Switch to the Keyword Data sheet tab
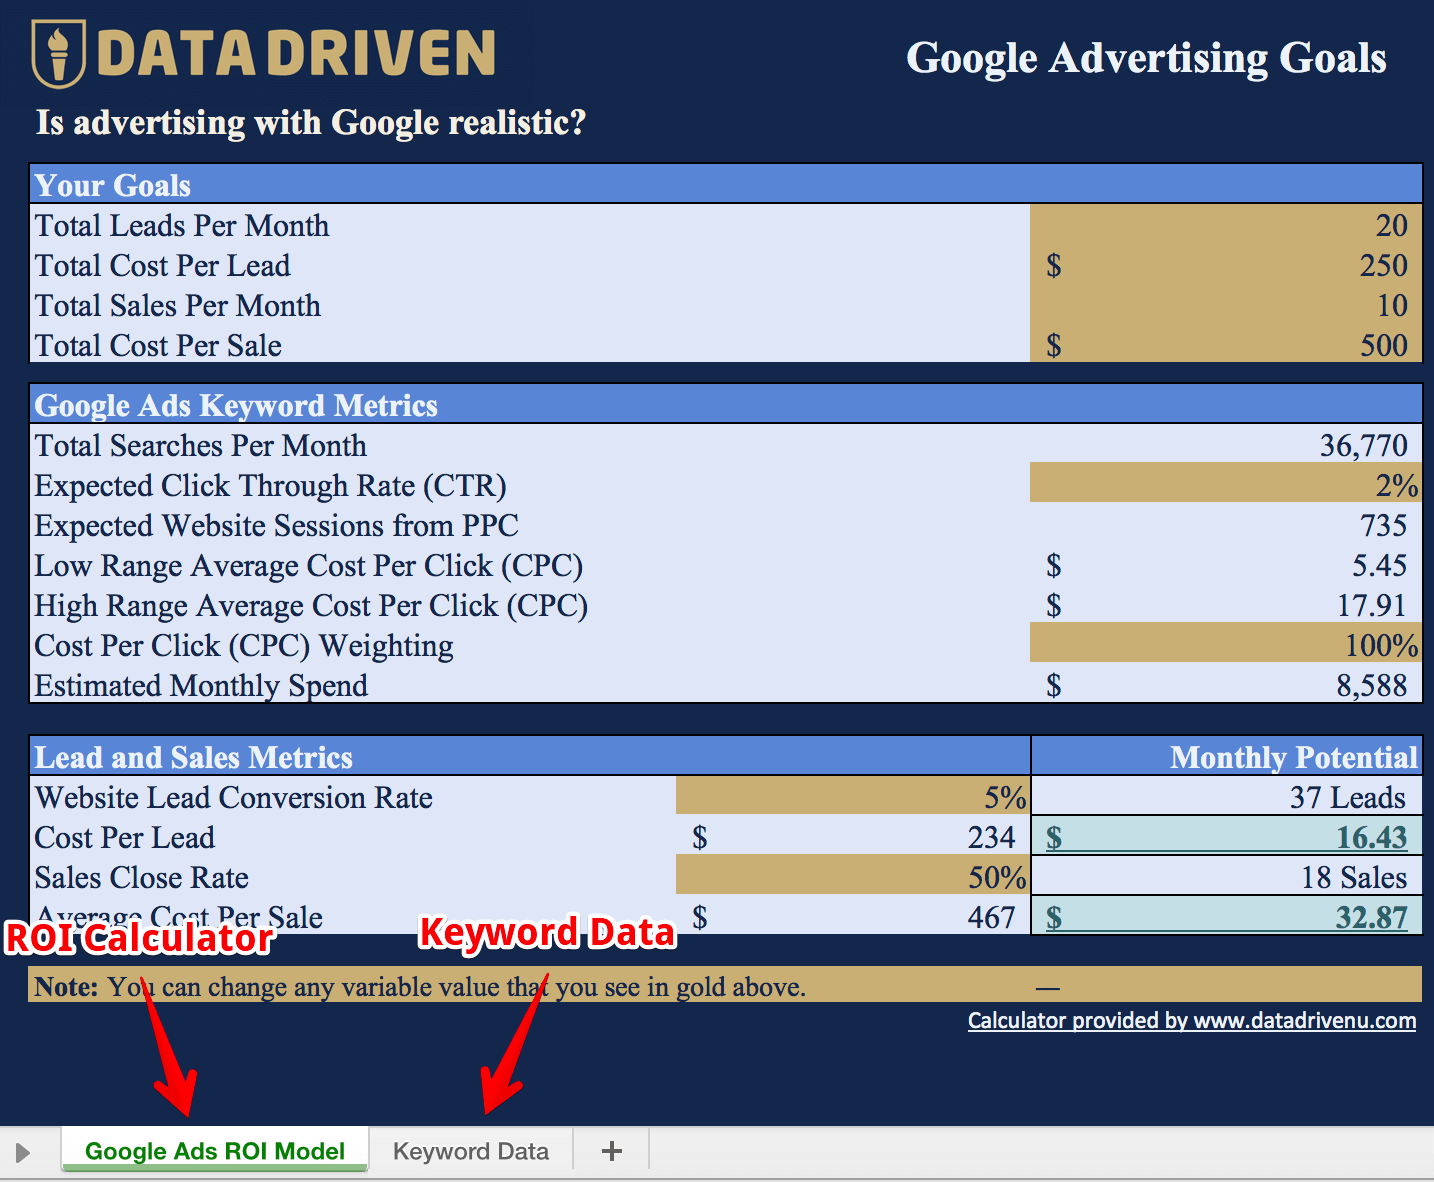 (x=471, y=1151)
